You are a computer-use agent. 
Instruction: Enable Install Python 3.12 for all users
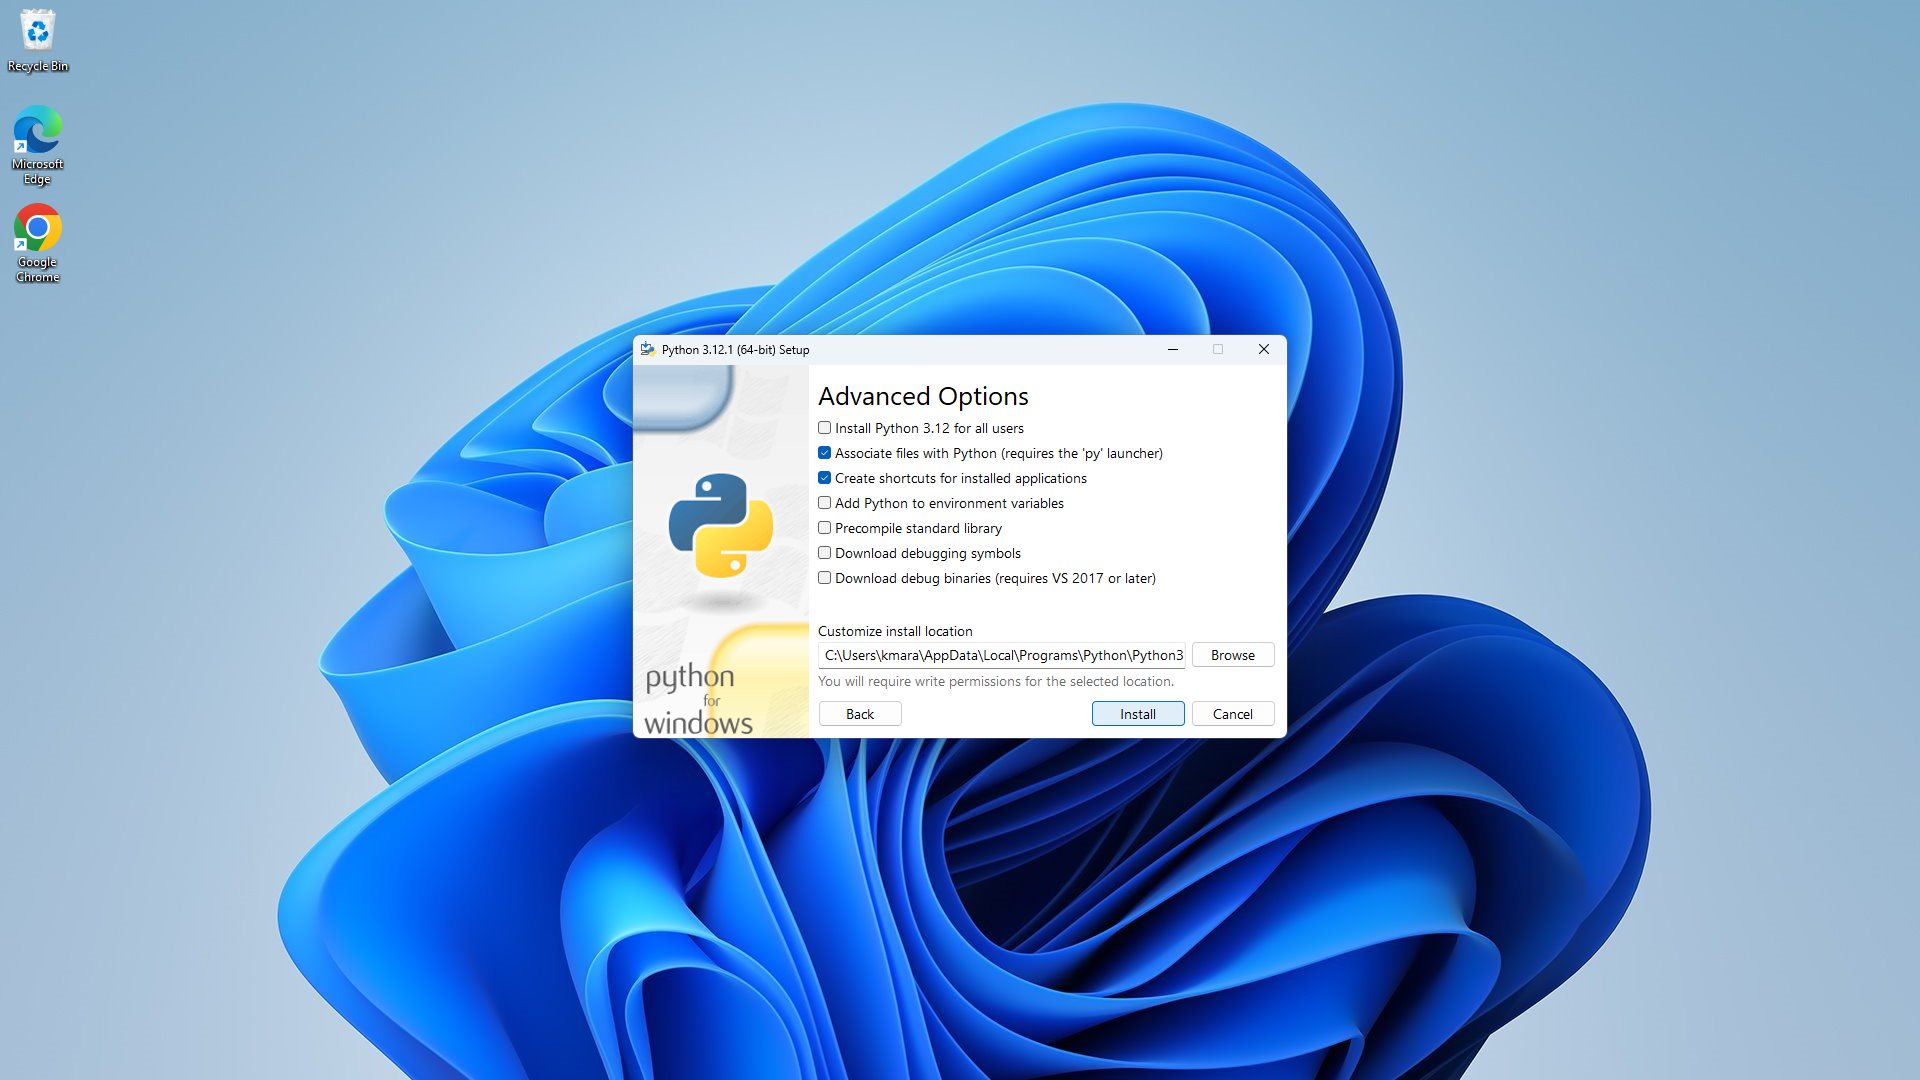824,427
